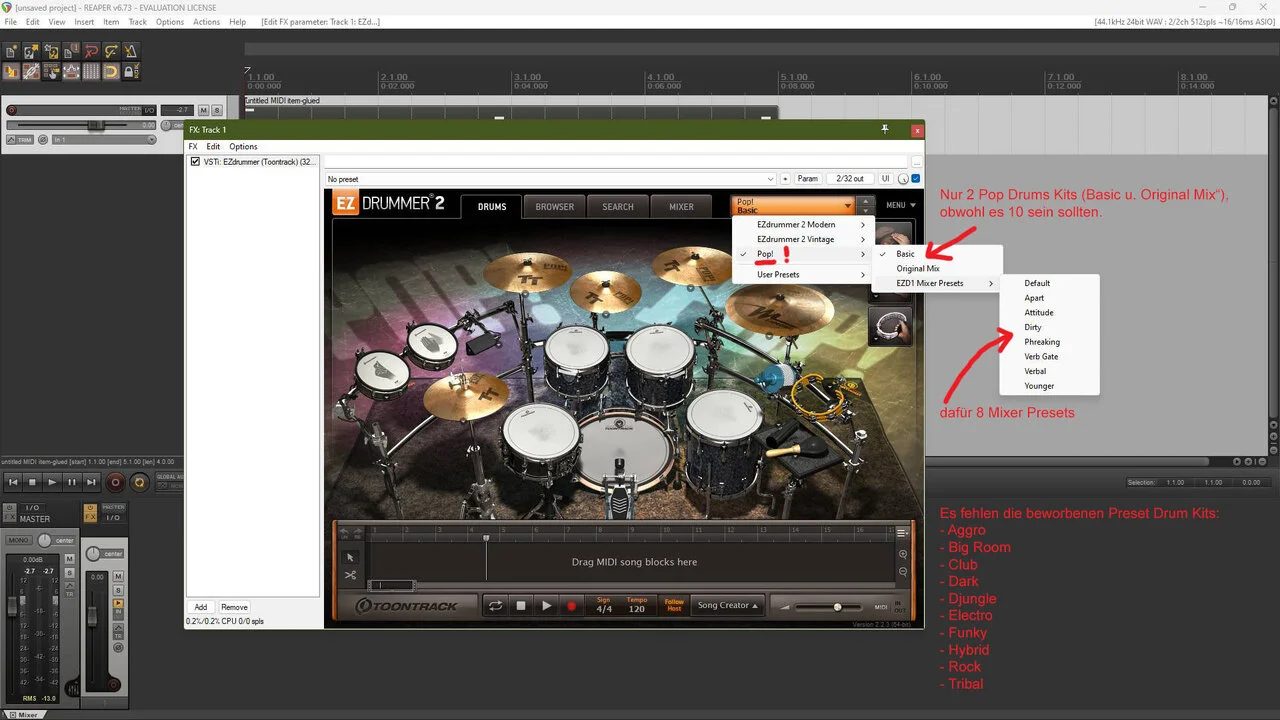Create a new project via toolbar icon

pyautogui.click(x=11, y=52)
